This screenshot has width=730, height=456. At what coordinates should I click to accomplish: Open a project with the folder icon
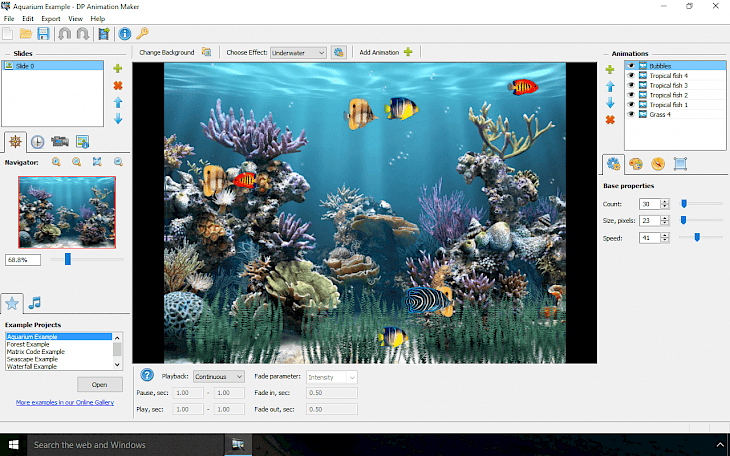26,34
